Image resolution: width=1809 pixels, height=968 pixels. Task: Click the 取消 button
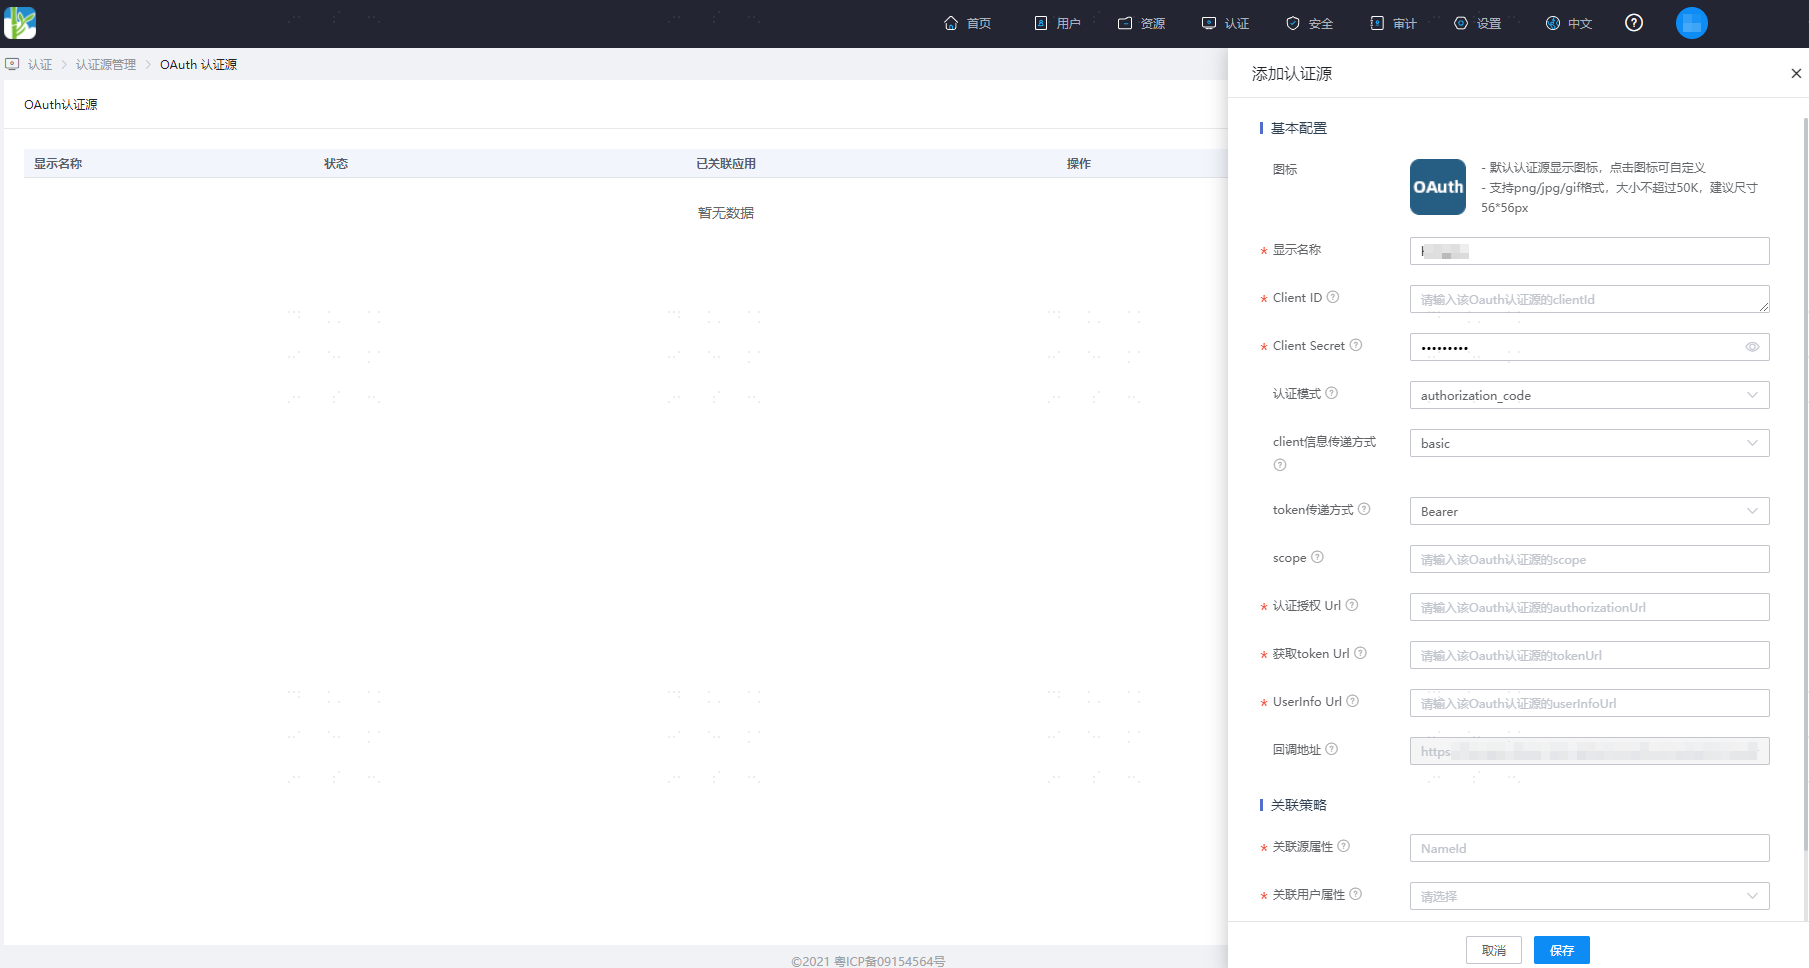[x=1493, y=950]
